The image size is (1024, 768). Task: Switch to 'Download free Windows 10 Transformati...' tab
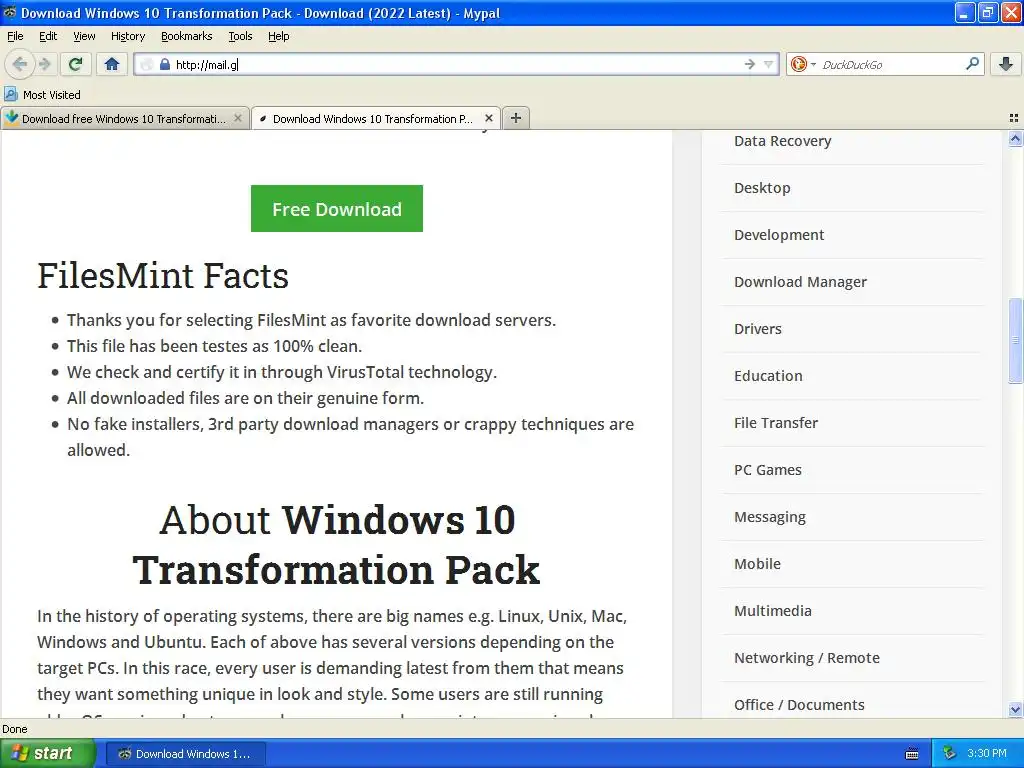[x=125, y=118]
